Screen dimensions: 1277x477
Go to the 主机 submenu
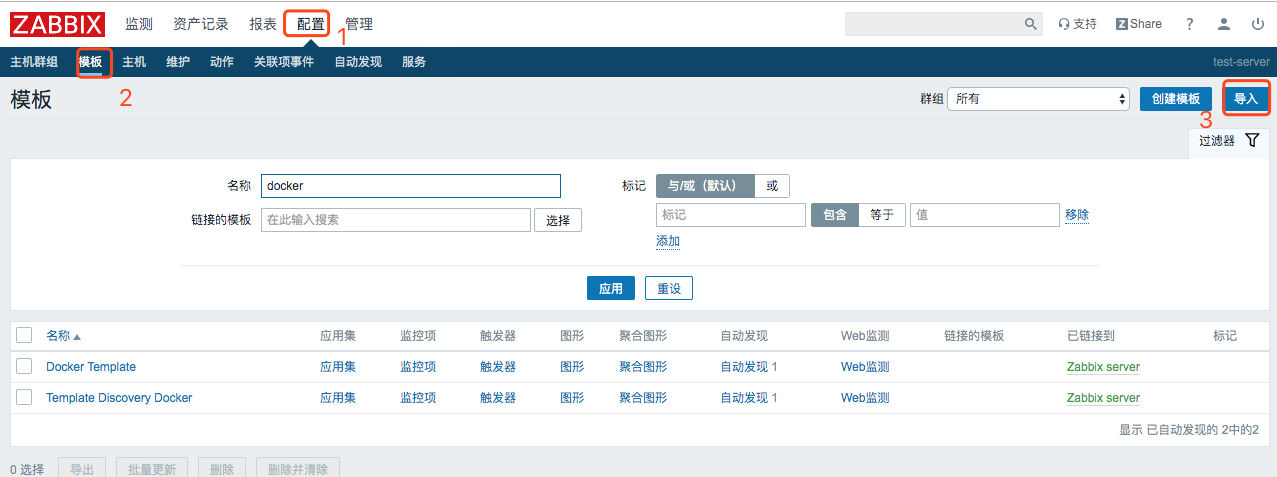(x=134, y=62)
